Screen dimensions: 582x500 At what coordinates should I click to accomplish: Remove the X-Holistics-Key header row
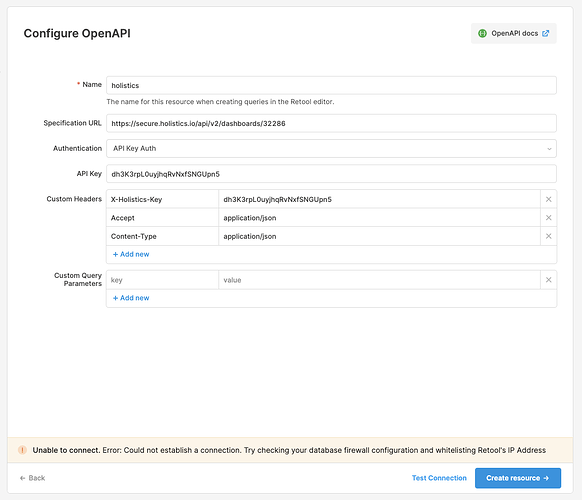[x=549, y=199]
